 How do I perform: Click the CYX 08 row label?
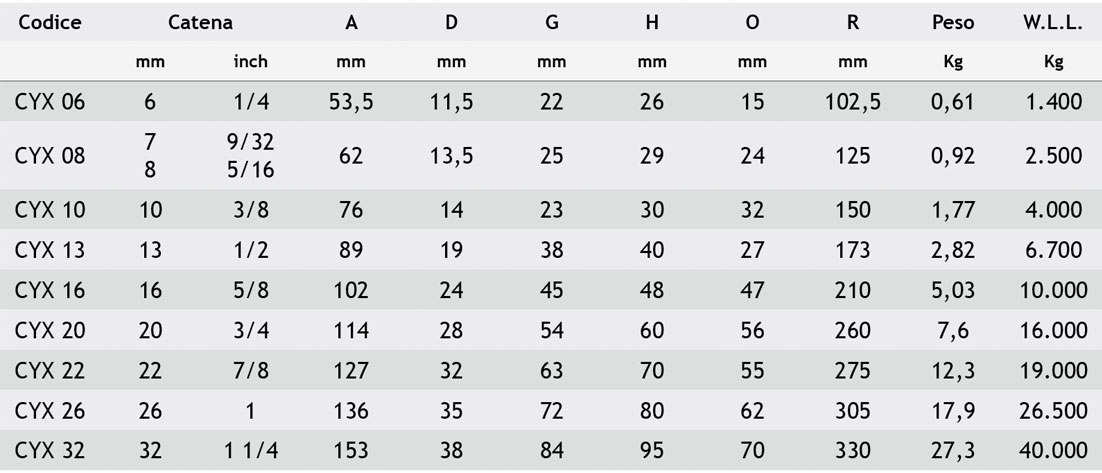tap(50, 156)
